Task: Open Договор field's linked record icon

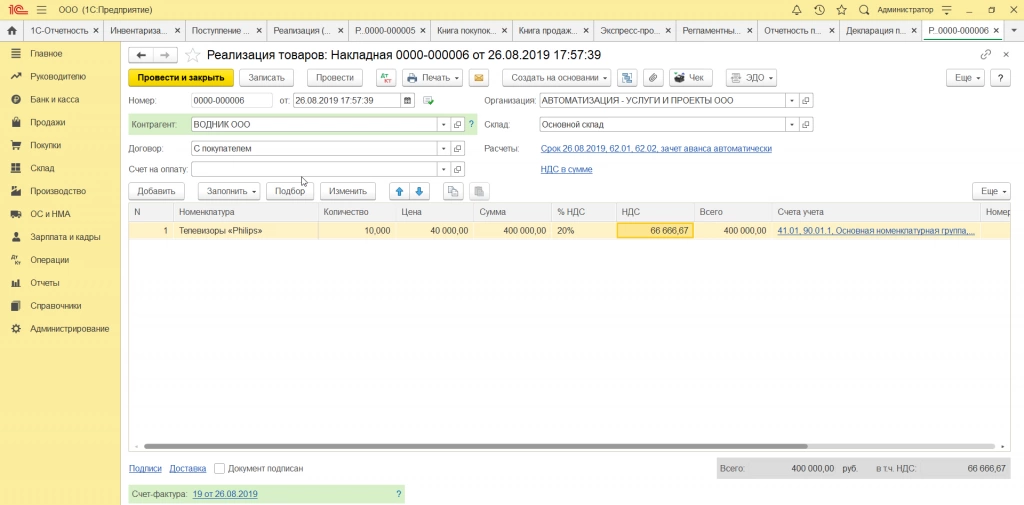Action: 458,148
